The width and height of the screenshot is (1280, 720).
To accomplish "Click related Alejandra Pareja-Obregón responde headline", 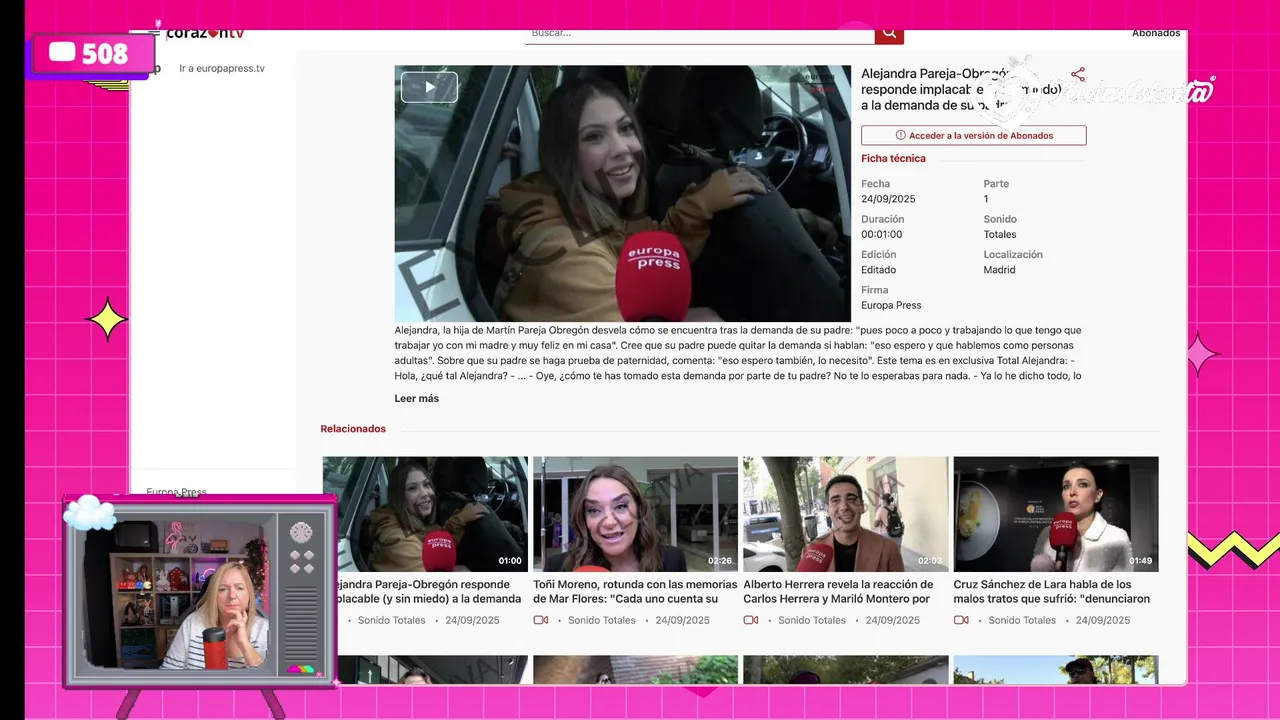I will pos(430,591).
